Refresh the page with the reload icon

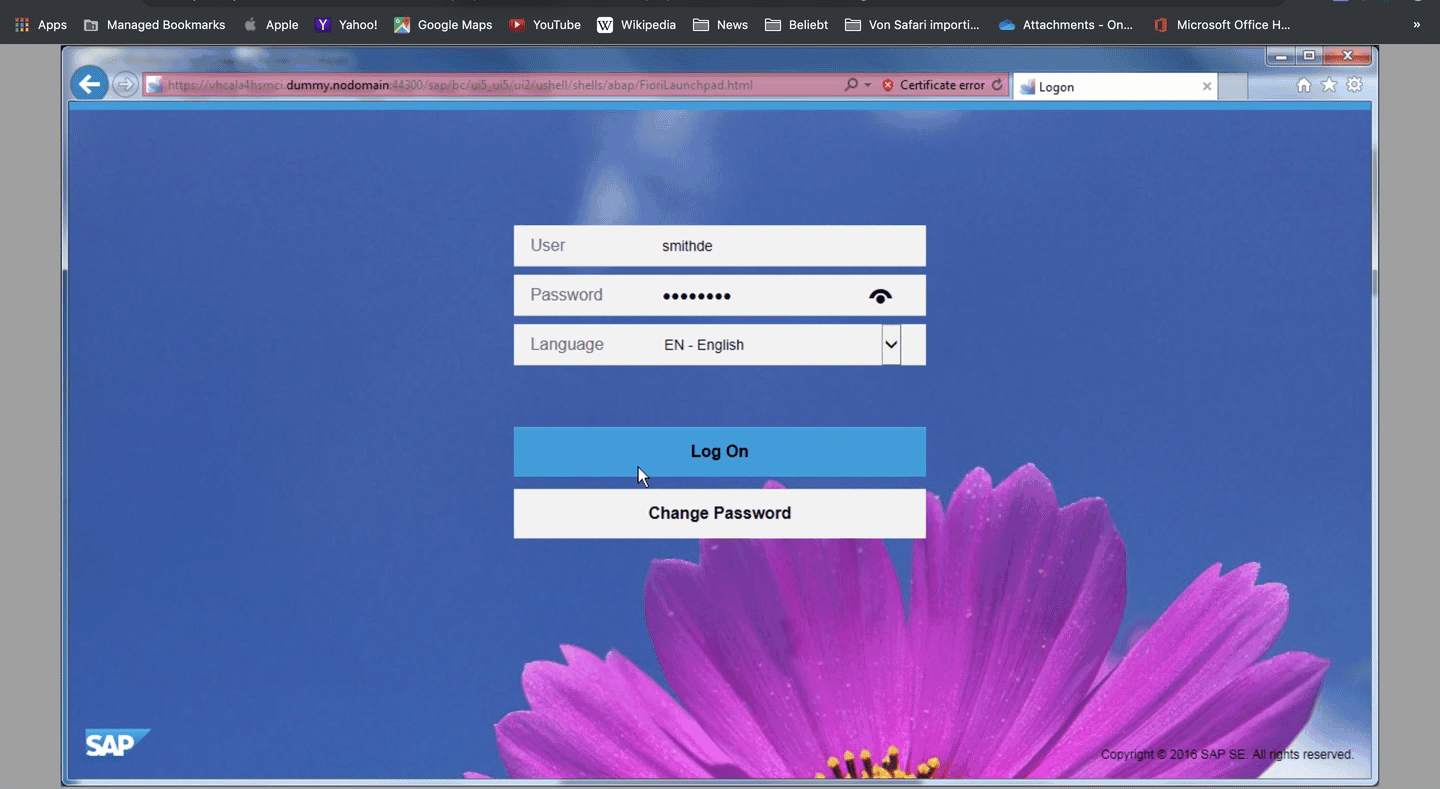997,85
